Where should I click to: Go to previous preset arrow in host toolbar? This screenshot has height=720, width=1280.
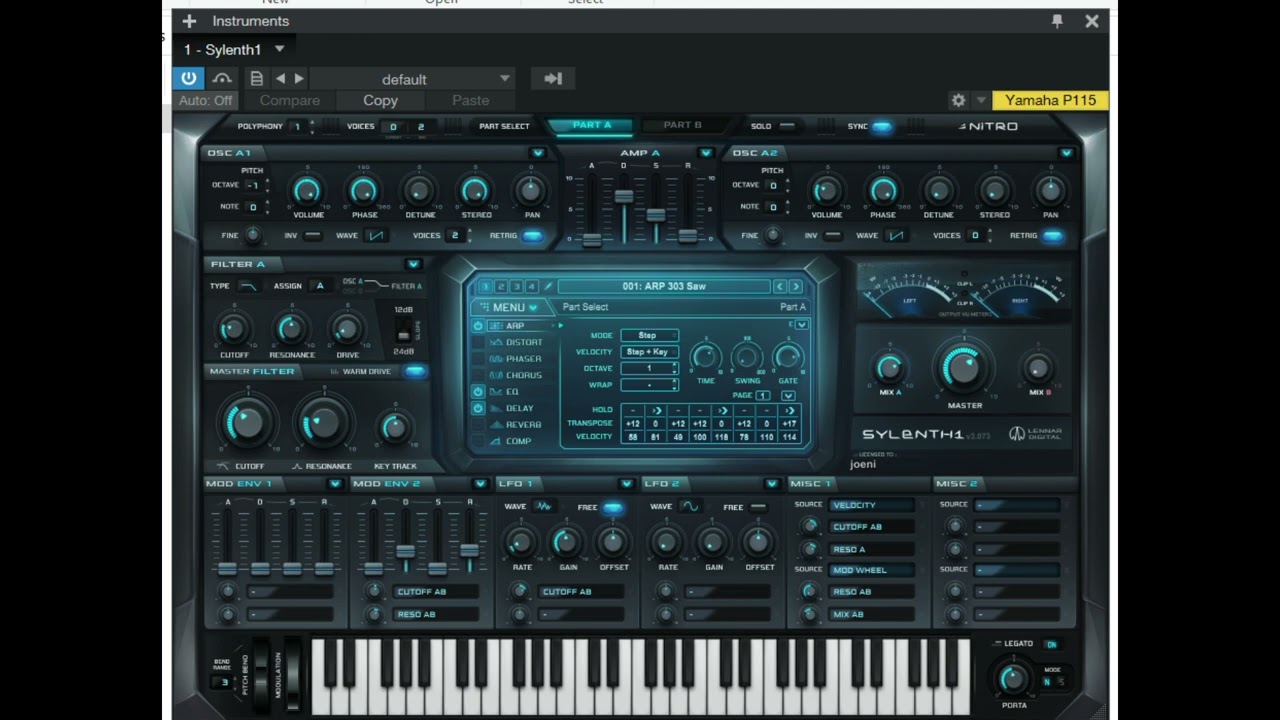pos(280,78)
